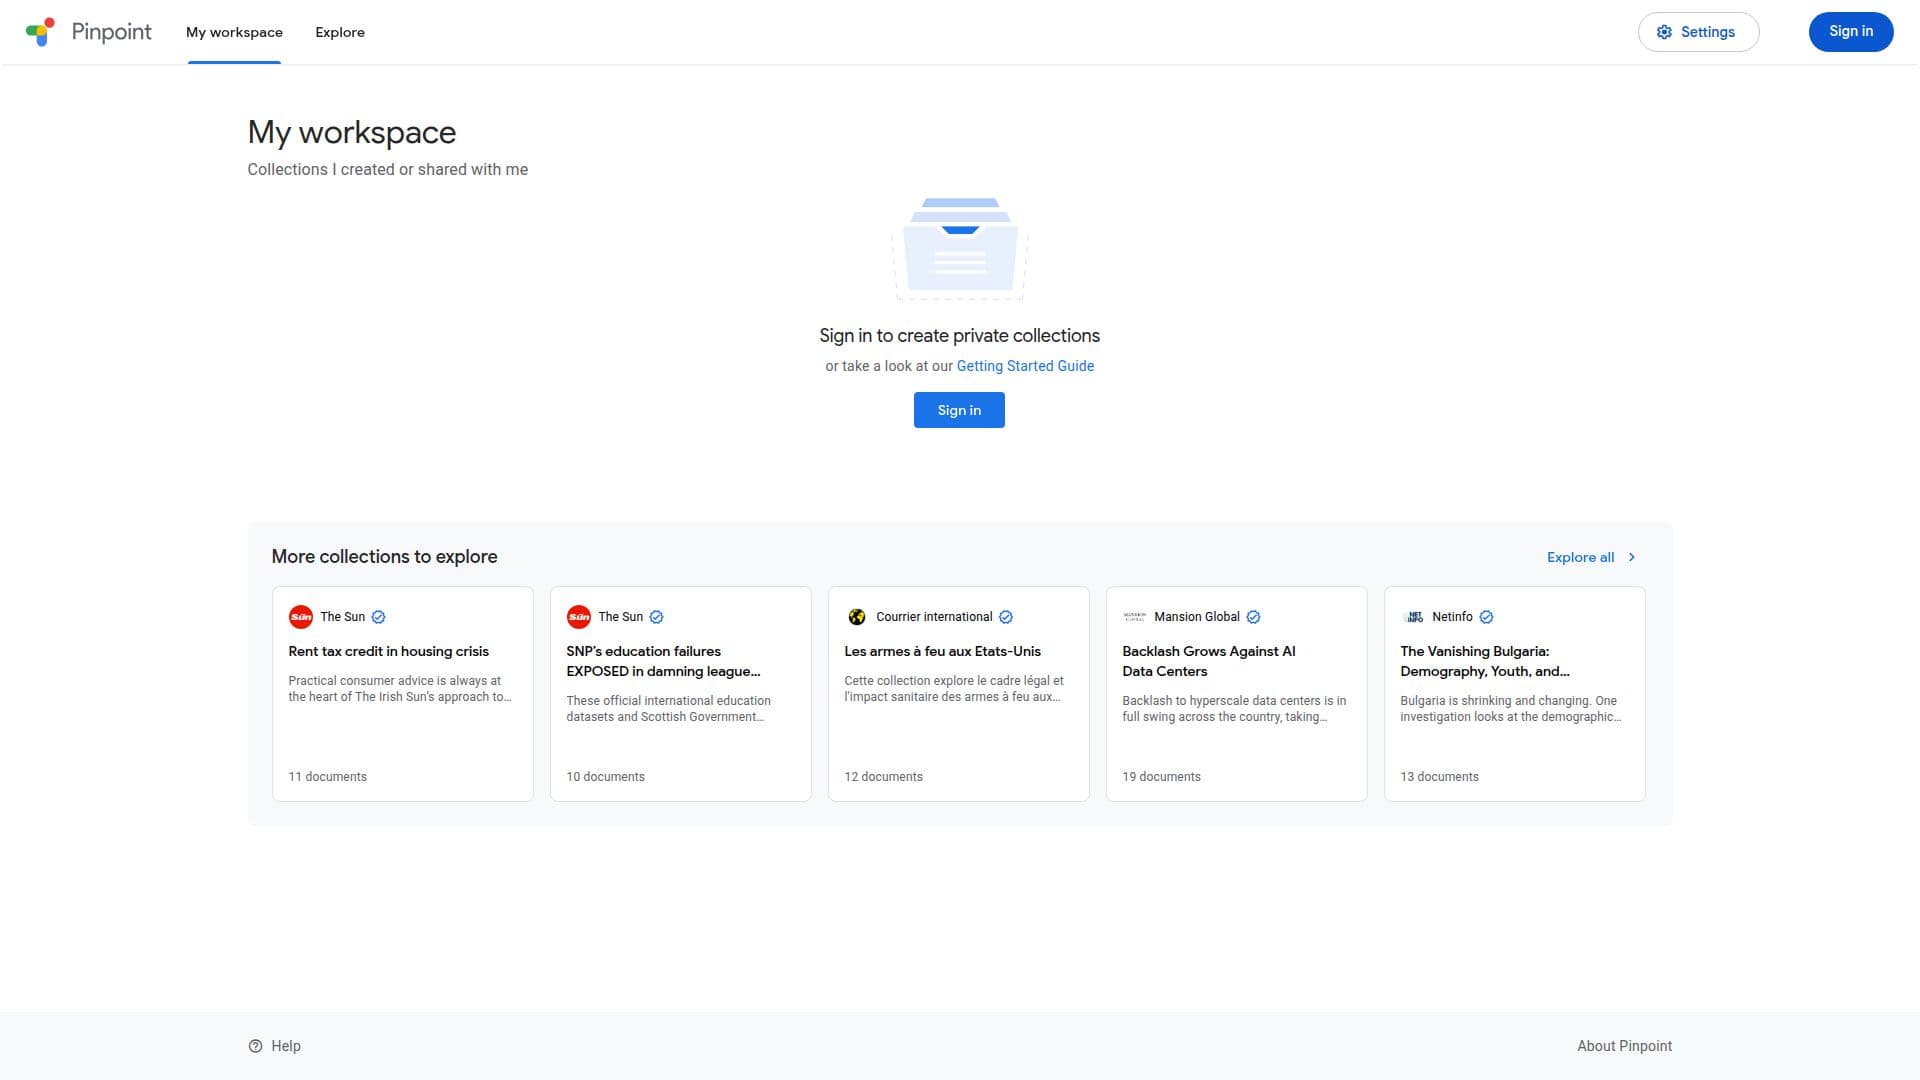Screen dimensions: 1920x1080
Task: Click the center Sign in button
Action: (x=959, y=410)
